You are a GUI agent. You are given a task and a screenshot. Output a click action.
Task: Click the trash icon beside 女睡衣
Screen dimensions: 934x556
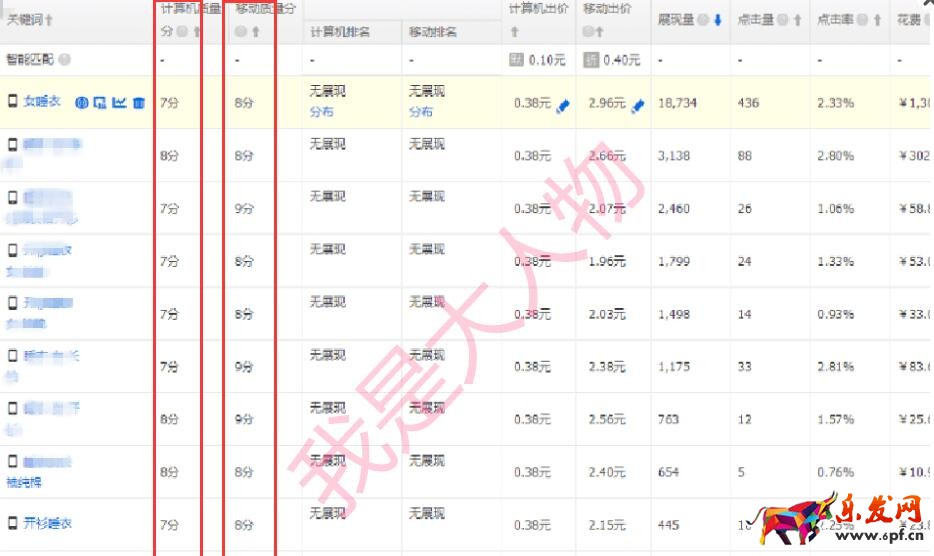pos(139,102)
